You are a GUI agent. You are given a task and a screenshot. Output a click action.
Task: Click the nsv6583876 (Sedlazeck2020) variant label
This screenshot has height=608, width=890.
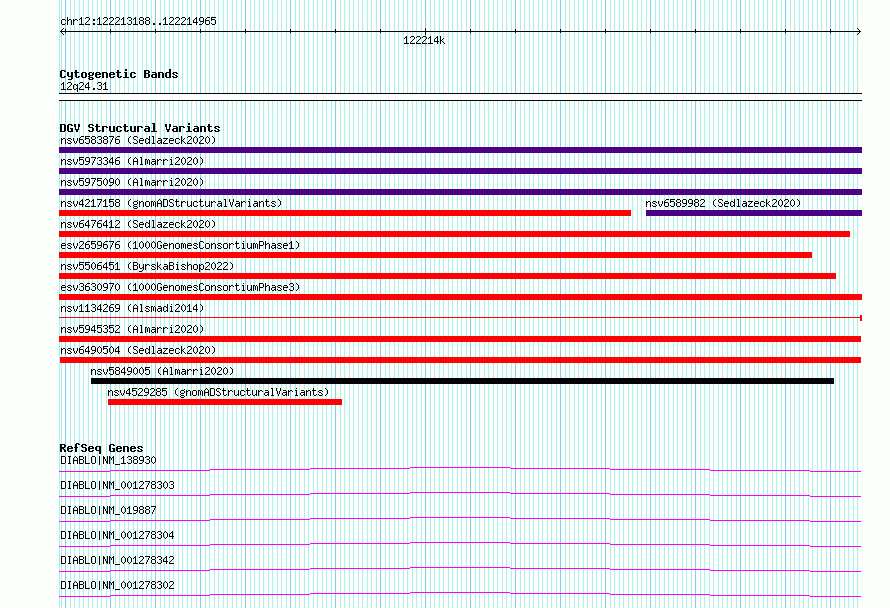[138, 140]
